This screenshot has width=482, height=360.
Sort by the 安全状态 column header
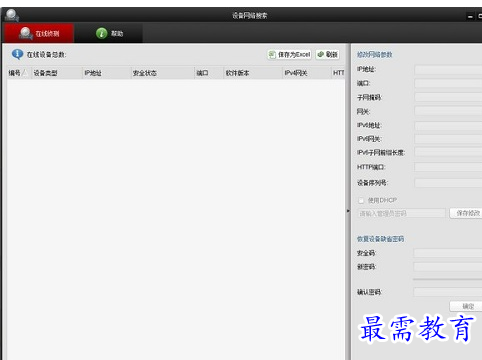tap(162, 73)
